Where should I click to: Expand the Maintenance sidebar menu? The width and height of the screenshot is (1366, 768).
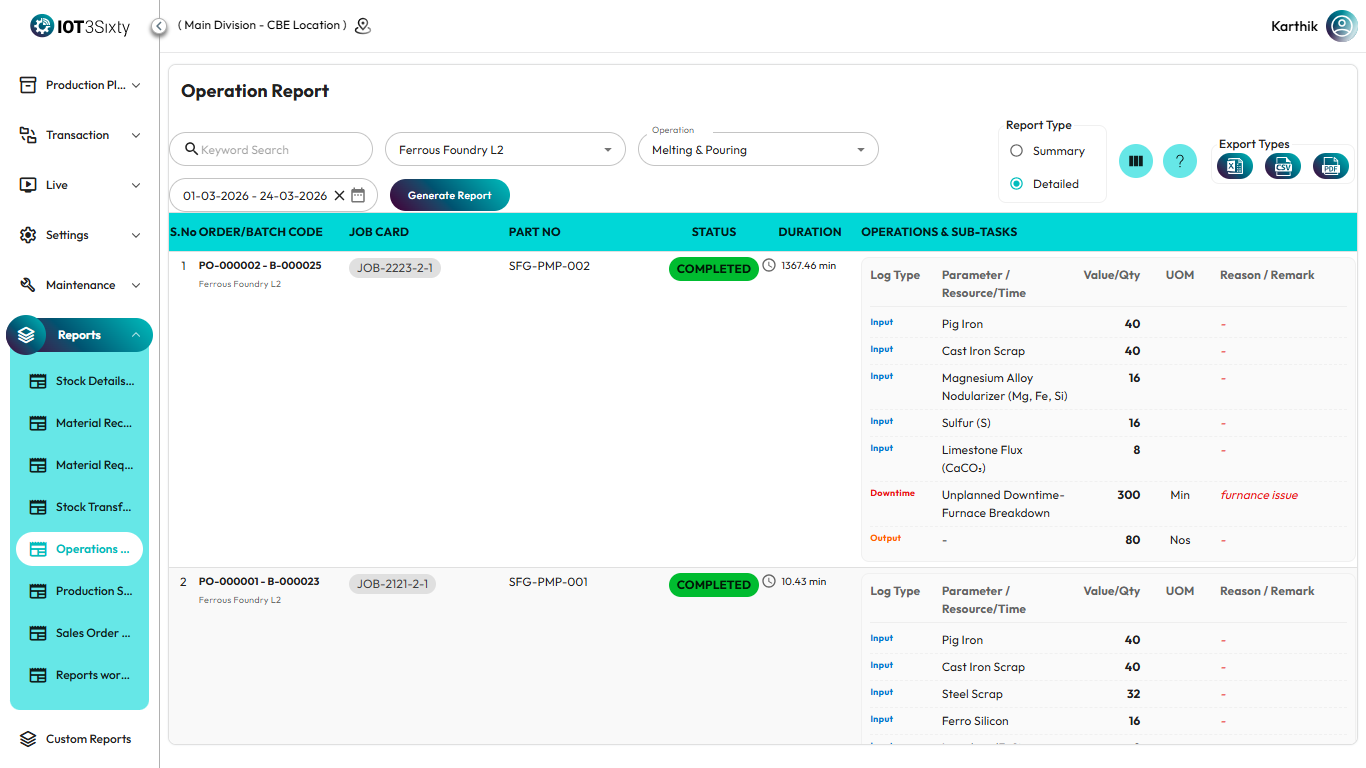(80, 285)
